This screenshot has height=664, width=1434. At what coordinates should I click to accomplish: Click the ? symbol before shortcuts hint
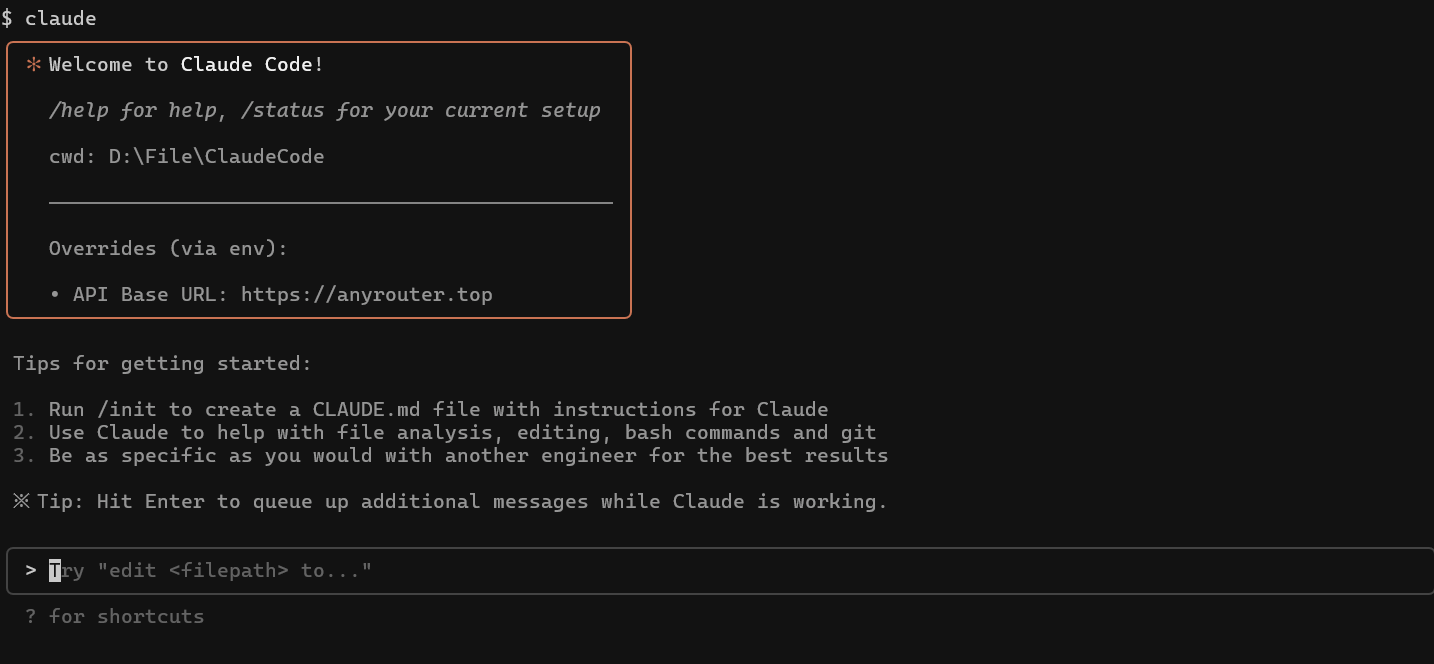click(31, 616)
